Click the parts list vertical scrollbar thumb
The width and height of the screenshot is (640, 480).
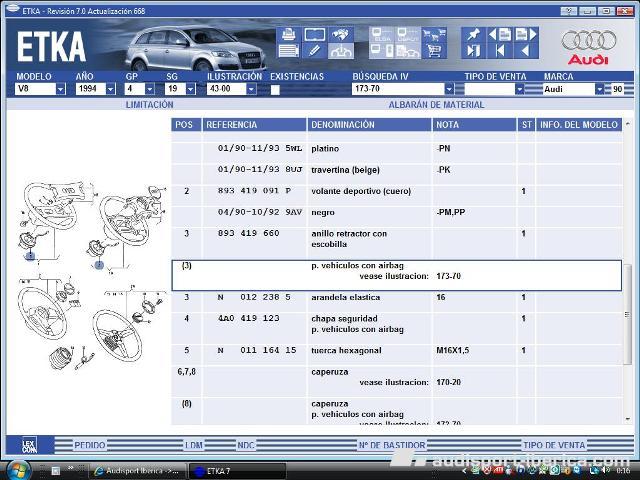[628, 314]
